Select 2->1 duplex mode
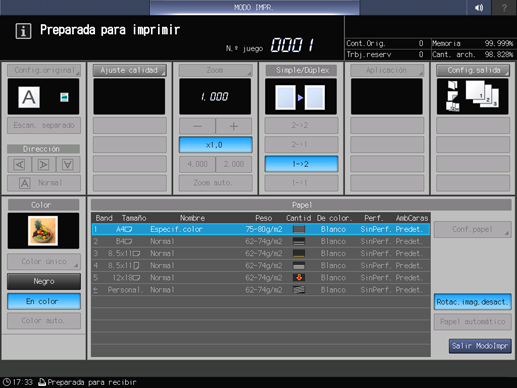The height and width of the screenshot is (388, 517). coord(301,145)
